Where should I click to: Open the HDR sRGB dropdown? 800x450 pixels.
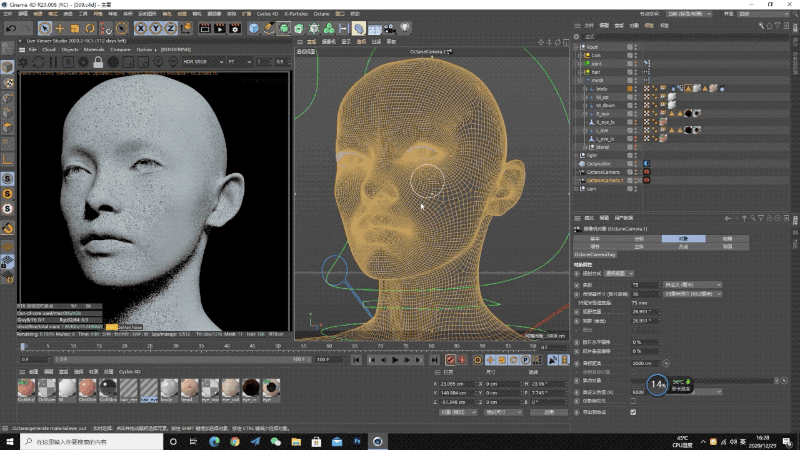pos(207,62)
